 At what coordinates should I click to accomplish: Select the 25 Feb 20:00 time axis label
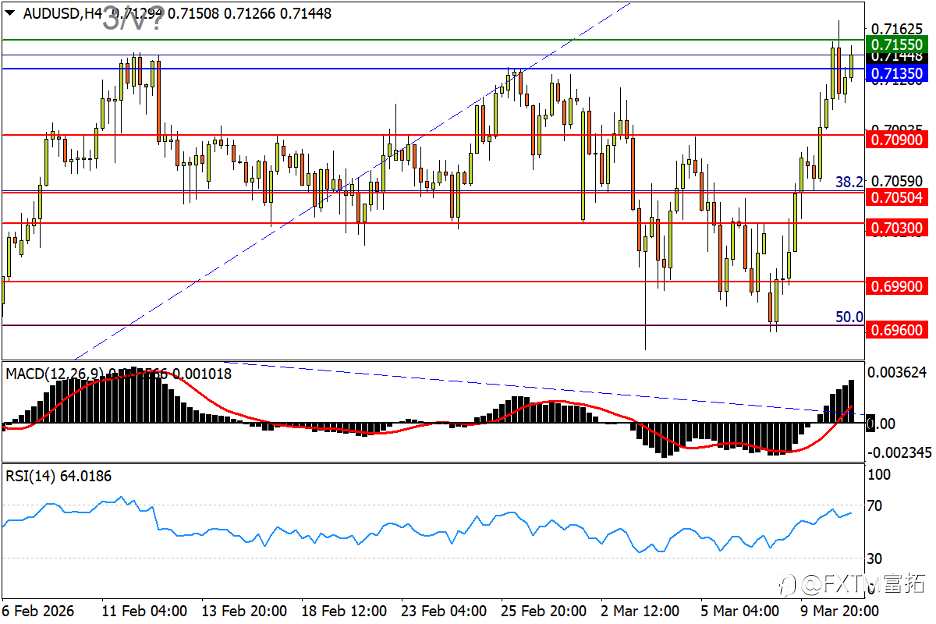tap(543, 611)
